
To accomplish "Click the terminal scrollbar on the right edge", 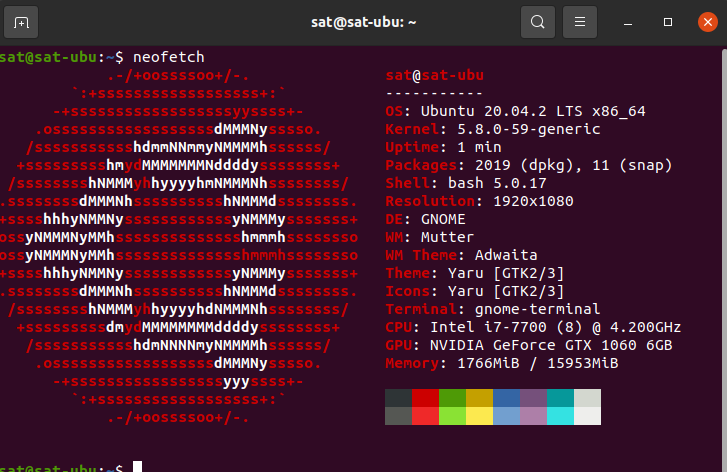I will [724, 260].
